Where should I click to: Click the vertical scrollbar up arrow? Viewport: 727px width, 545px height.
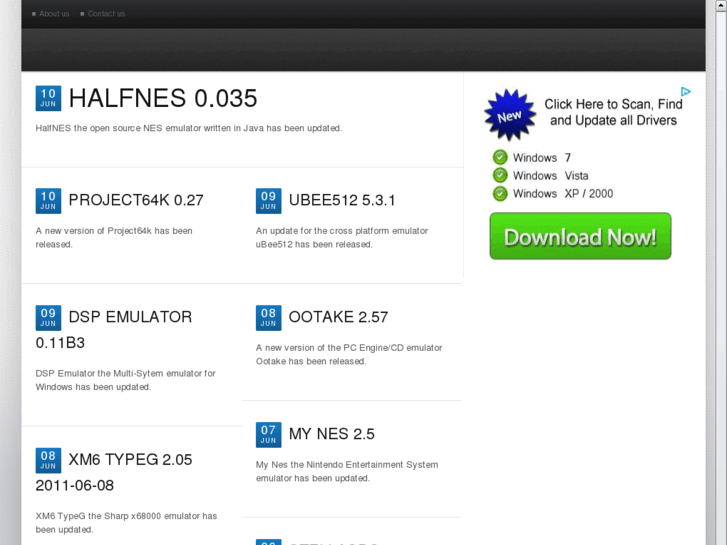point(720,5)
